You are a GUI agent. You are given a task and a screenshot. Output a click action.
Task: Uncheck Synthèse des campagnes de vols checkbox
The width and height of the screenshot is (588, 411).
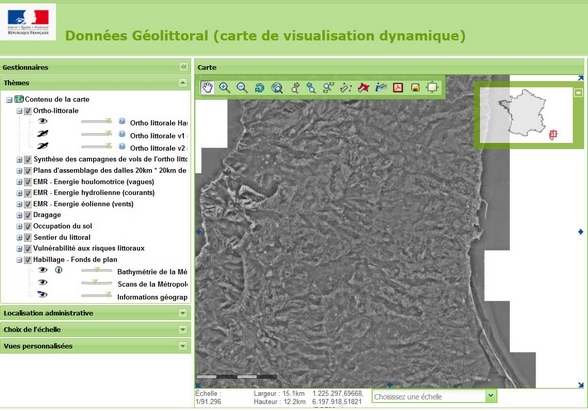(x=28, y=160)
